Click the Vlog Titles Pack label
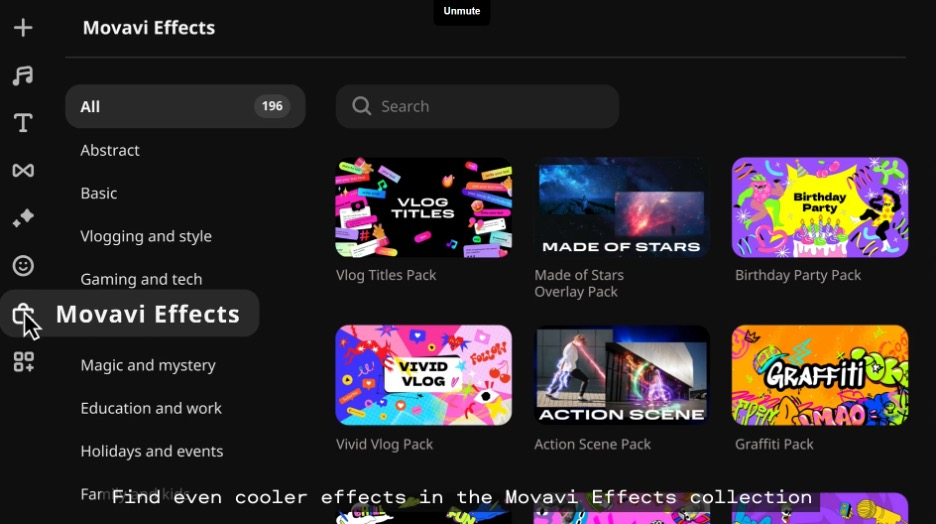Image resolution: width=936 pixels, height=524 pixels. 386,275
